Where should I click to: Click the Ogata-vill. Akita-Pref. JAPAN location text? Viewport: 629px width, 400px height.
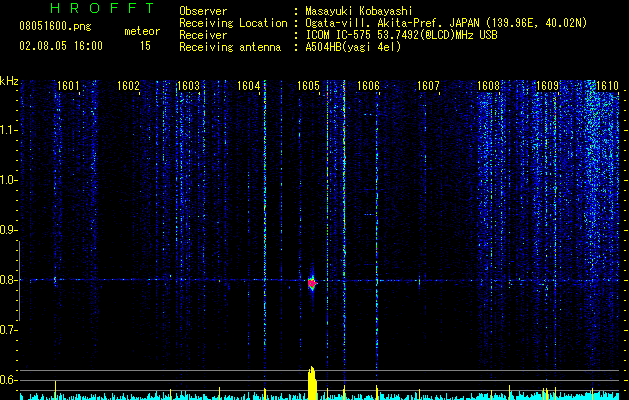click(446, 23)
